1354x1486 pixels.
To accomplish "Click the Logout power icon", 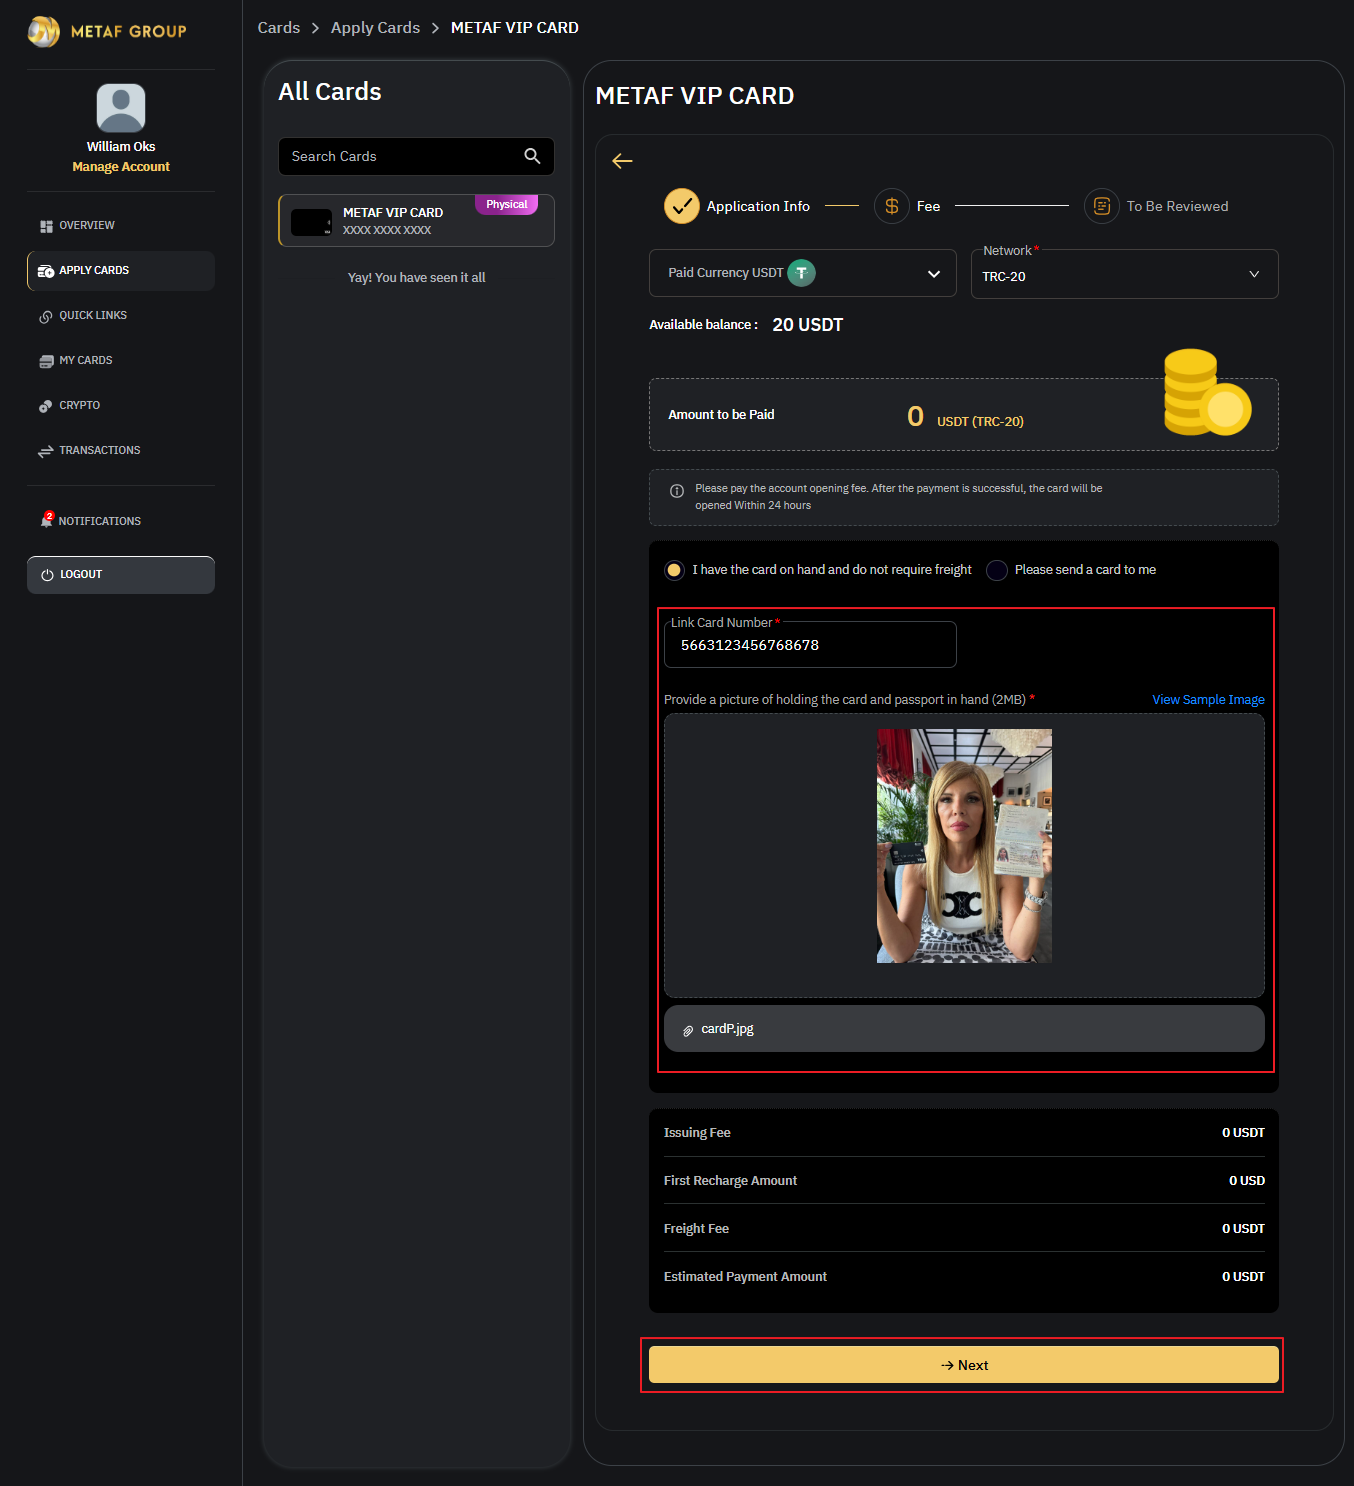I will [47, 575].
